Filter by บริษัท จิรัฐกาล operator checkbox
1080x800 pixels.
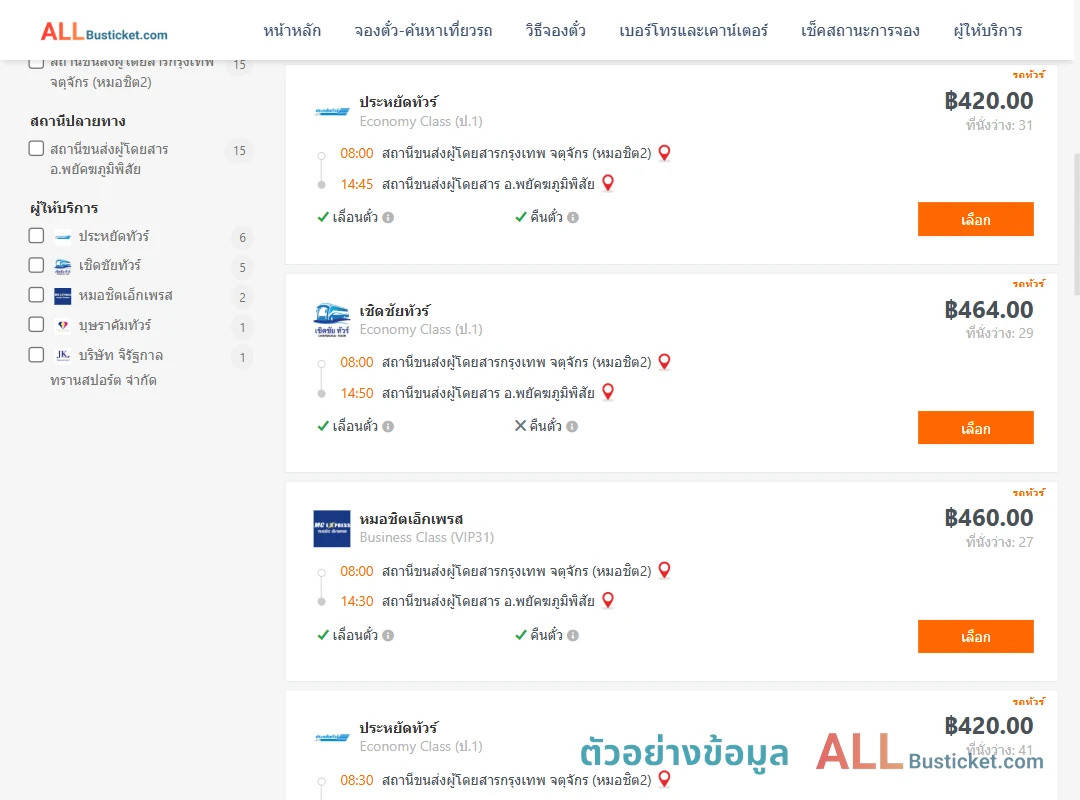point(37,355)
